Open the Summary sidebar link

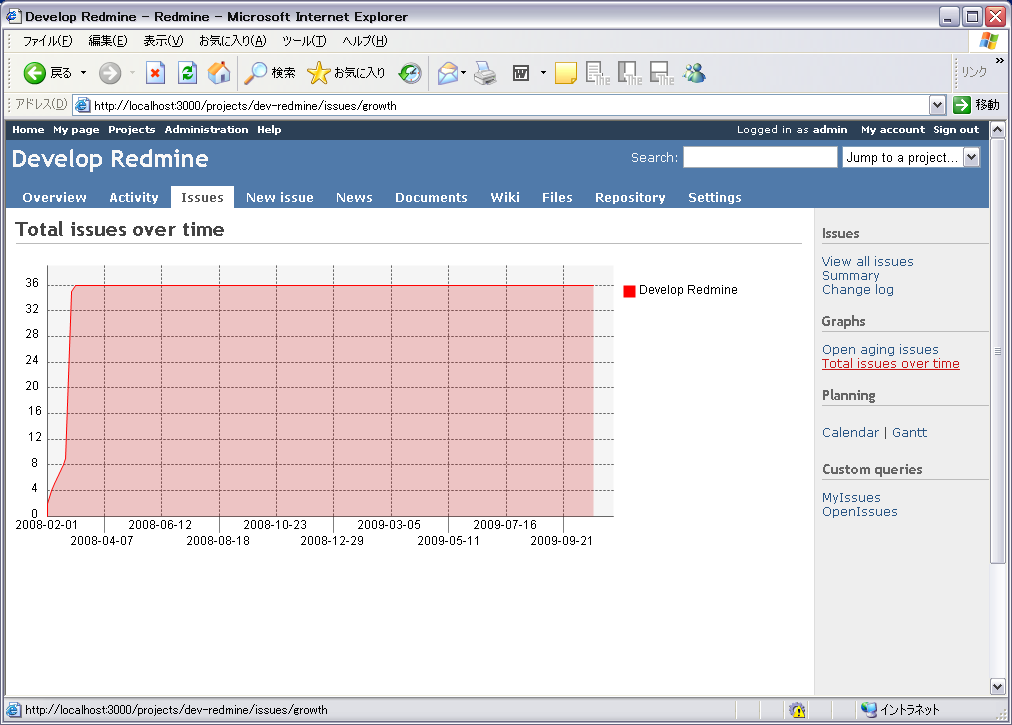click(851, 276)
